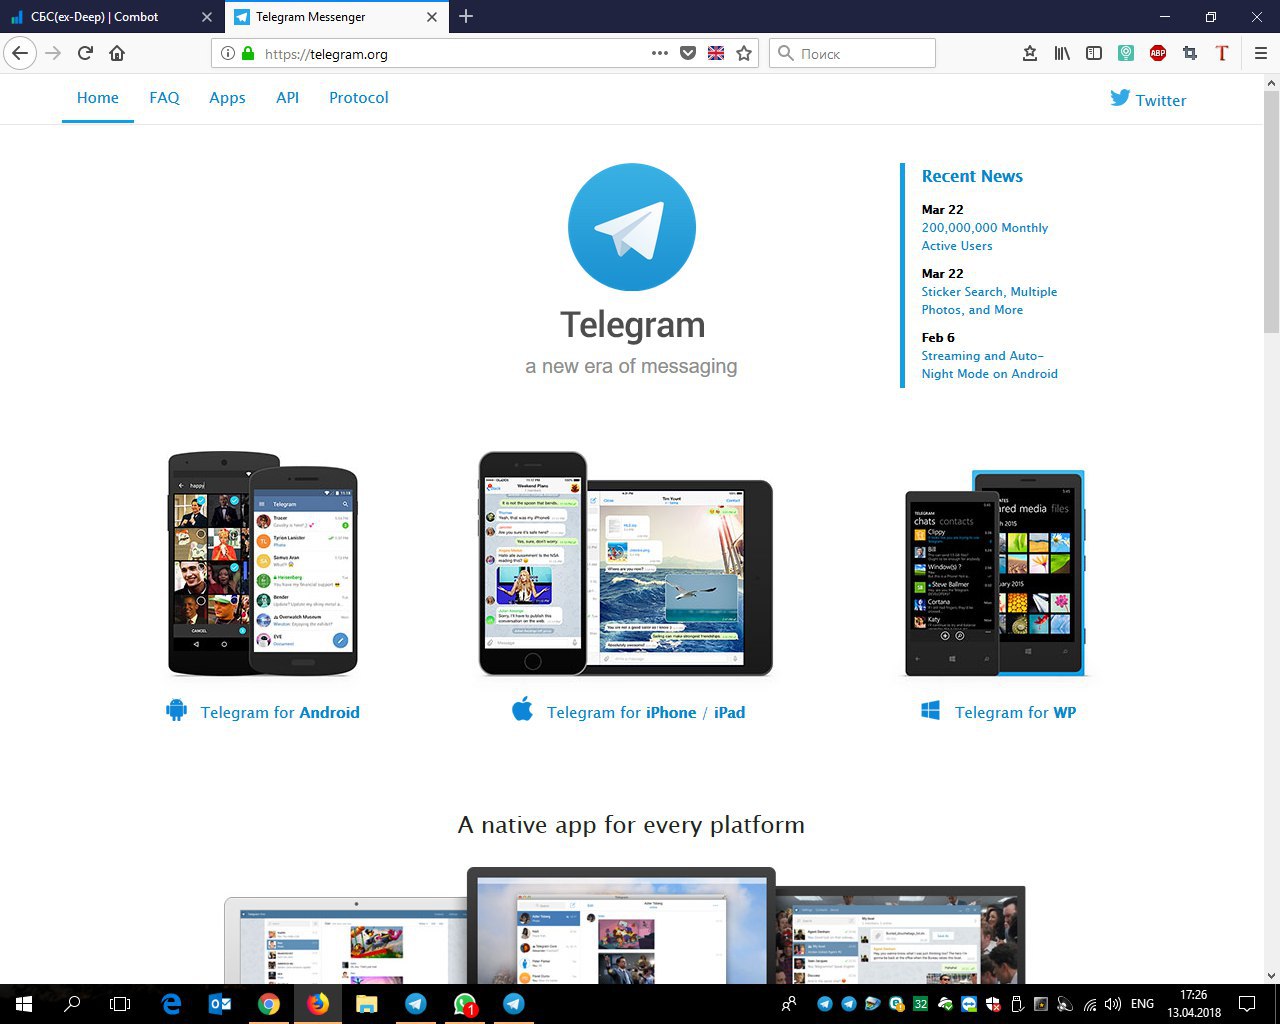Open Google Chrome from the taskbar
Viewport: 1280px width, 1024px height.
coord(269,1003)
